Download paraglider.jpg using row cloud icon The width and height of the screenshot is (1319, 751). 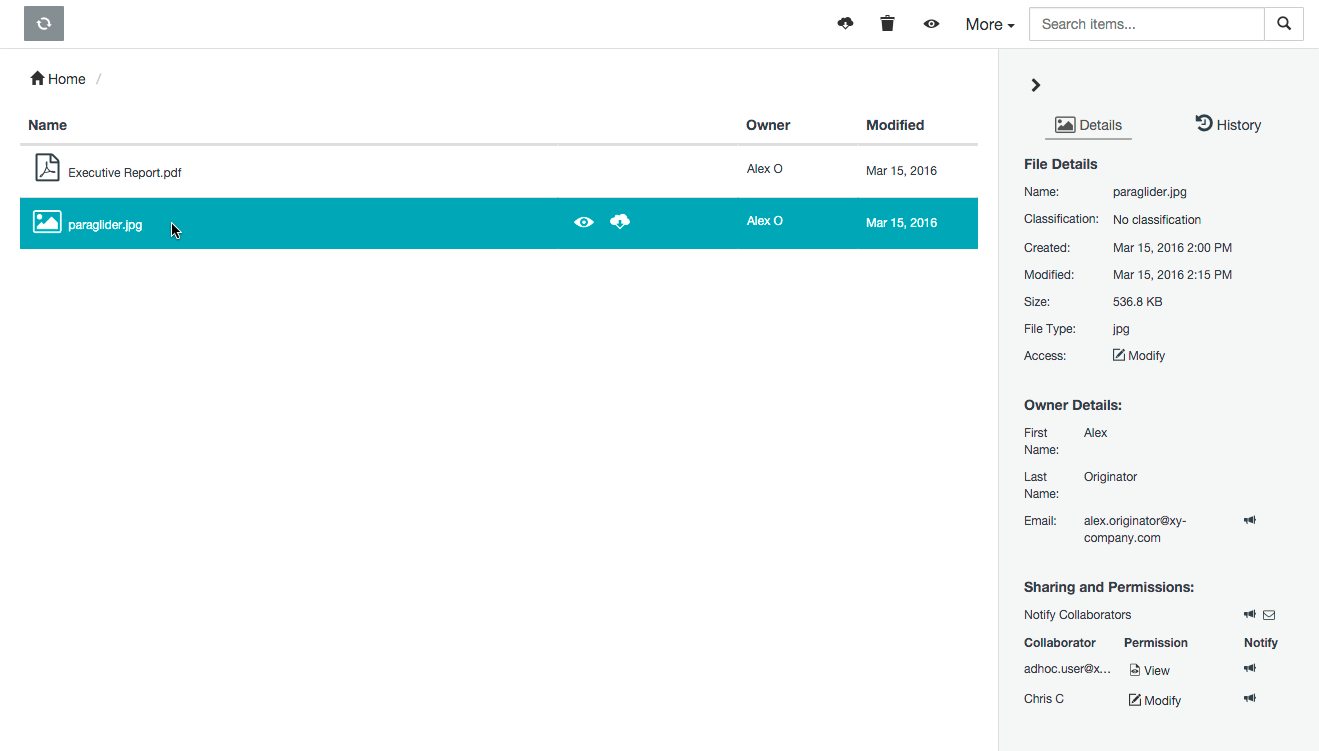pos(620,222)
